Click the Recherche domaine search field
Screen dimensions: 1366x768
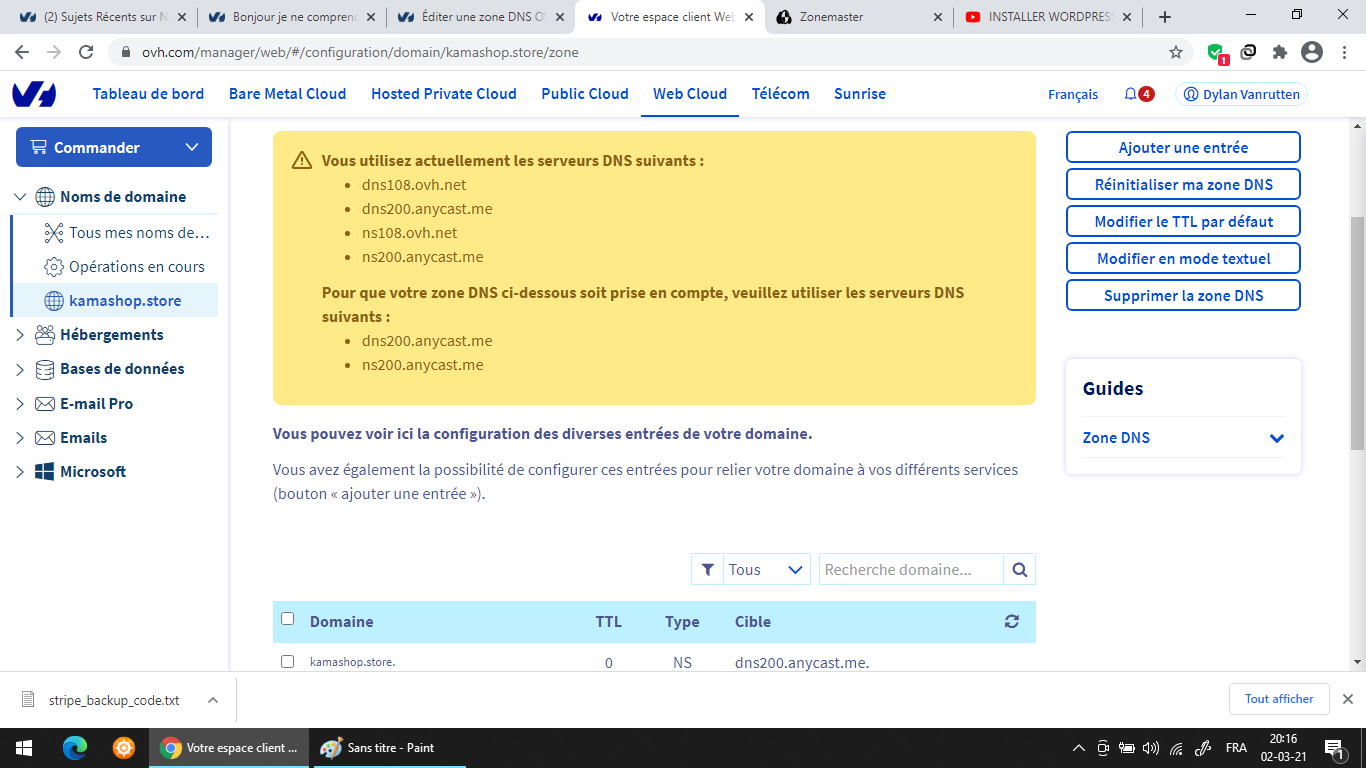910,569
